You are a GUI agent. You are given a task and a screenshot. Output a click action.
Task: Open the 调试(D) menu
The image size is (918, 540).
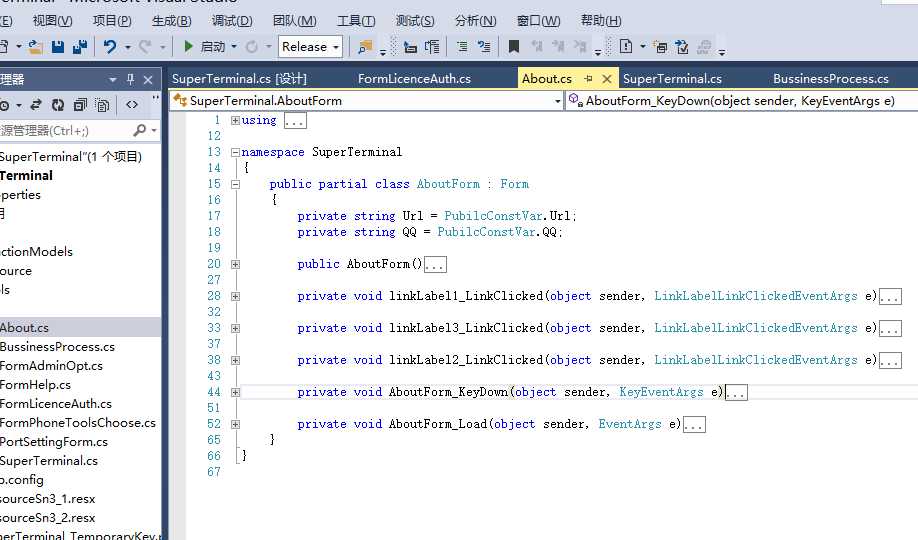click(x=232, y=21)
